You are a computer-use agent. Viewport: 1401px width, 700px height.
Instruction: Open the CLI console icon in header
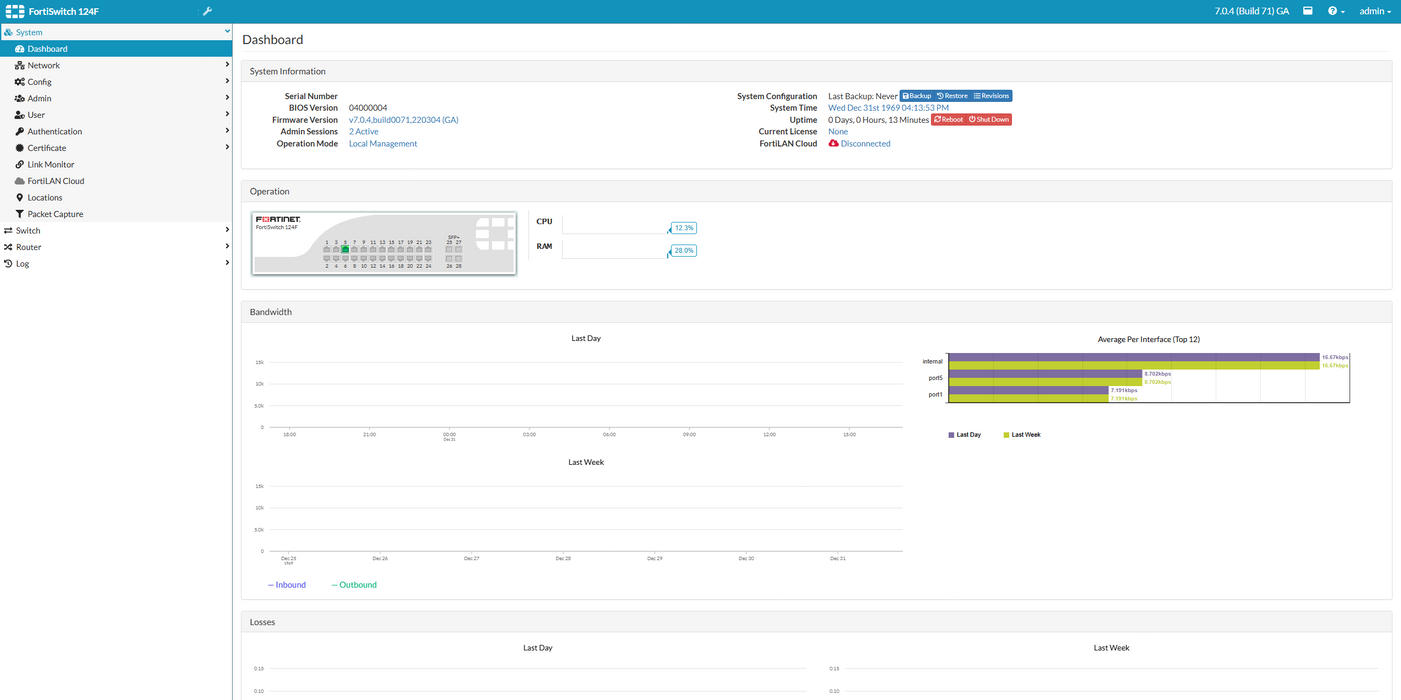[x=1307, y=11]
